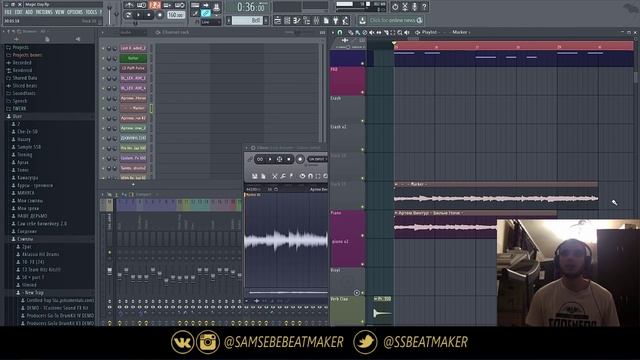Toggle channel rack graph editor icon
Screen dimensions: 640x360
322,32
